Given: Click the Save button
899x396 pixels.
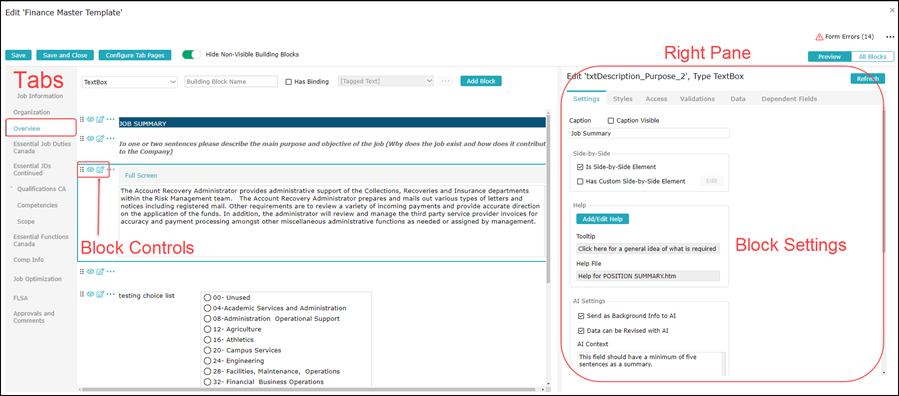Looking at the screenshot, I should pyautogui.click(x=18, y=56).
